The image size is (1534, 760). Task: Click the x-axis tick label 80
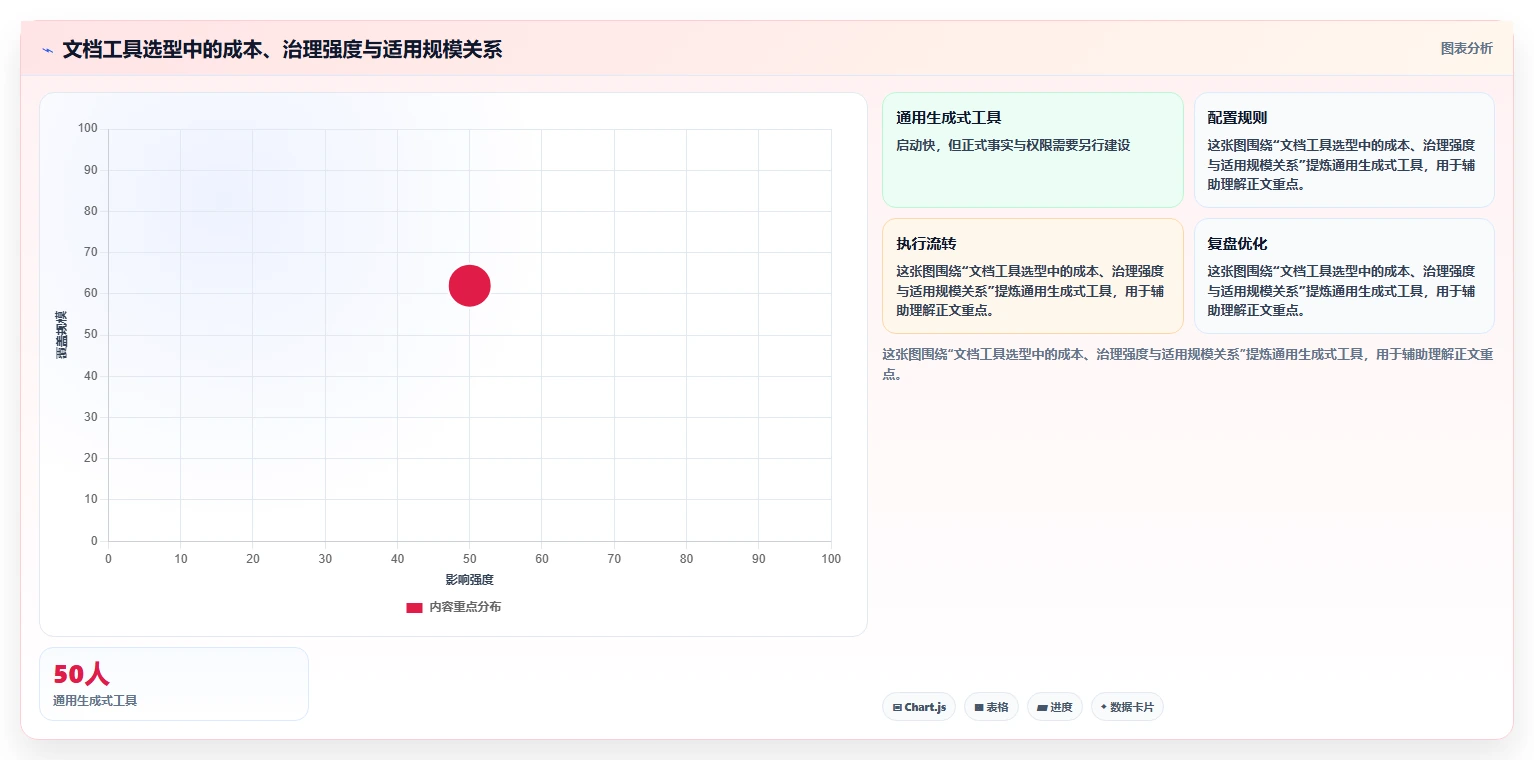[686, 559]
